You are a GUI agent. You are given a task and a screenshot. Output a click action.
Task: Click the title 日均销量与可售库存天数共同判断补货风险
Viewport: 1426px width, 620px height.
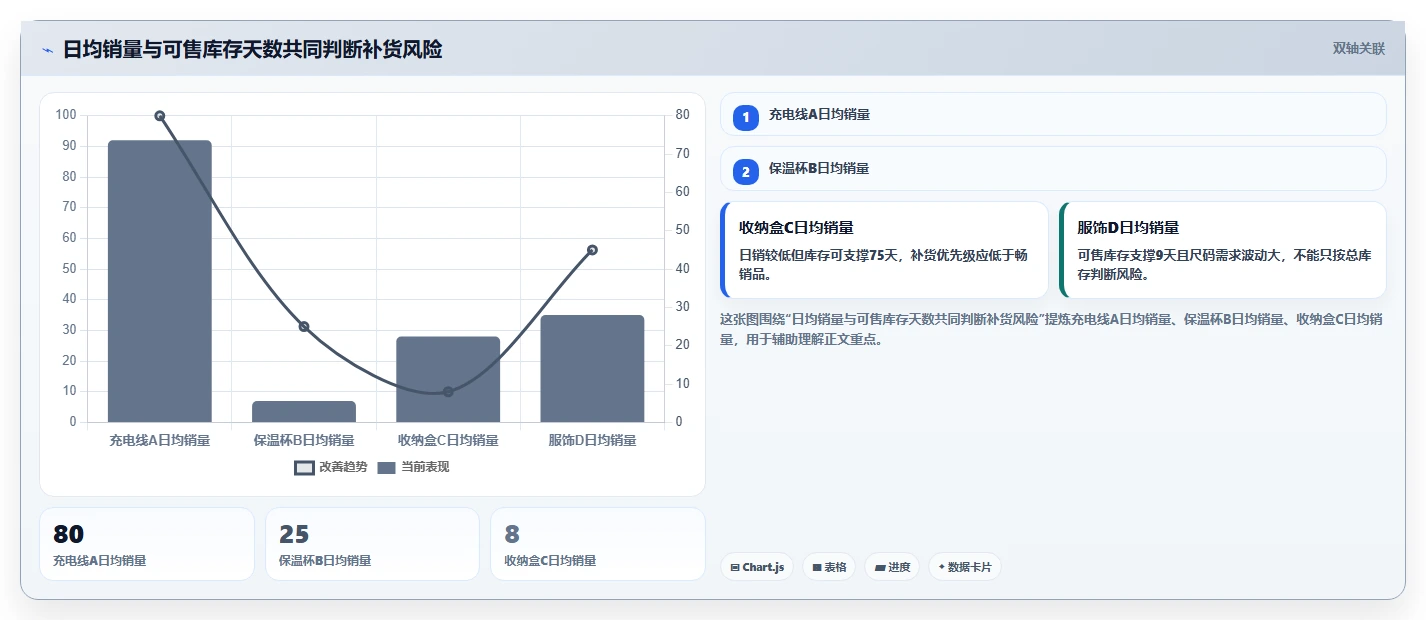click(252, 49)
